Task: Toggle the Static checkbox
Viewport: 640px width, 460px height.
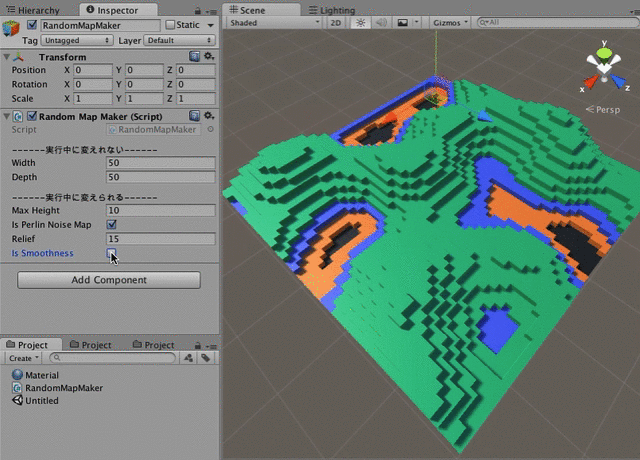Action: [170, 25]
